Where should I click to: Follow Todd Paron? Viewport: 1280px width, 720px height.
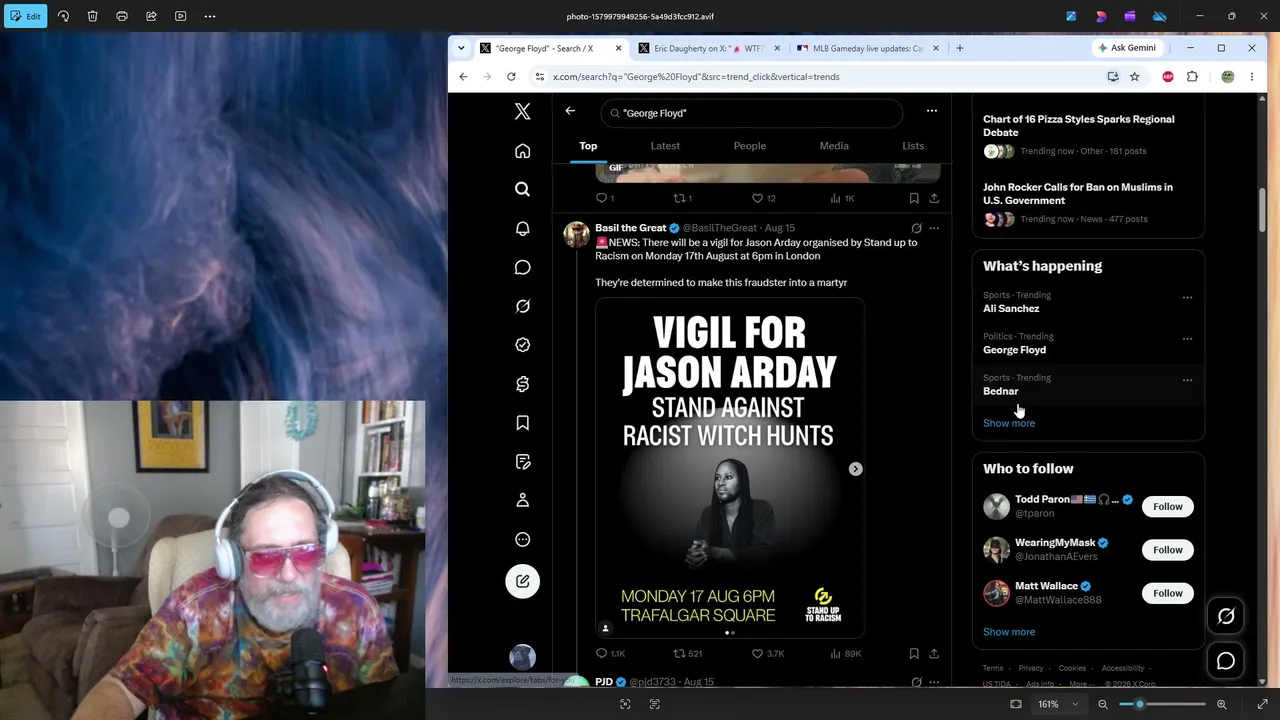(x=1167, y=506)
